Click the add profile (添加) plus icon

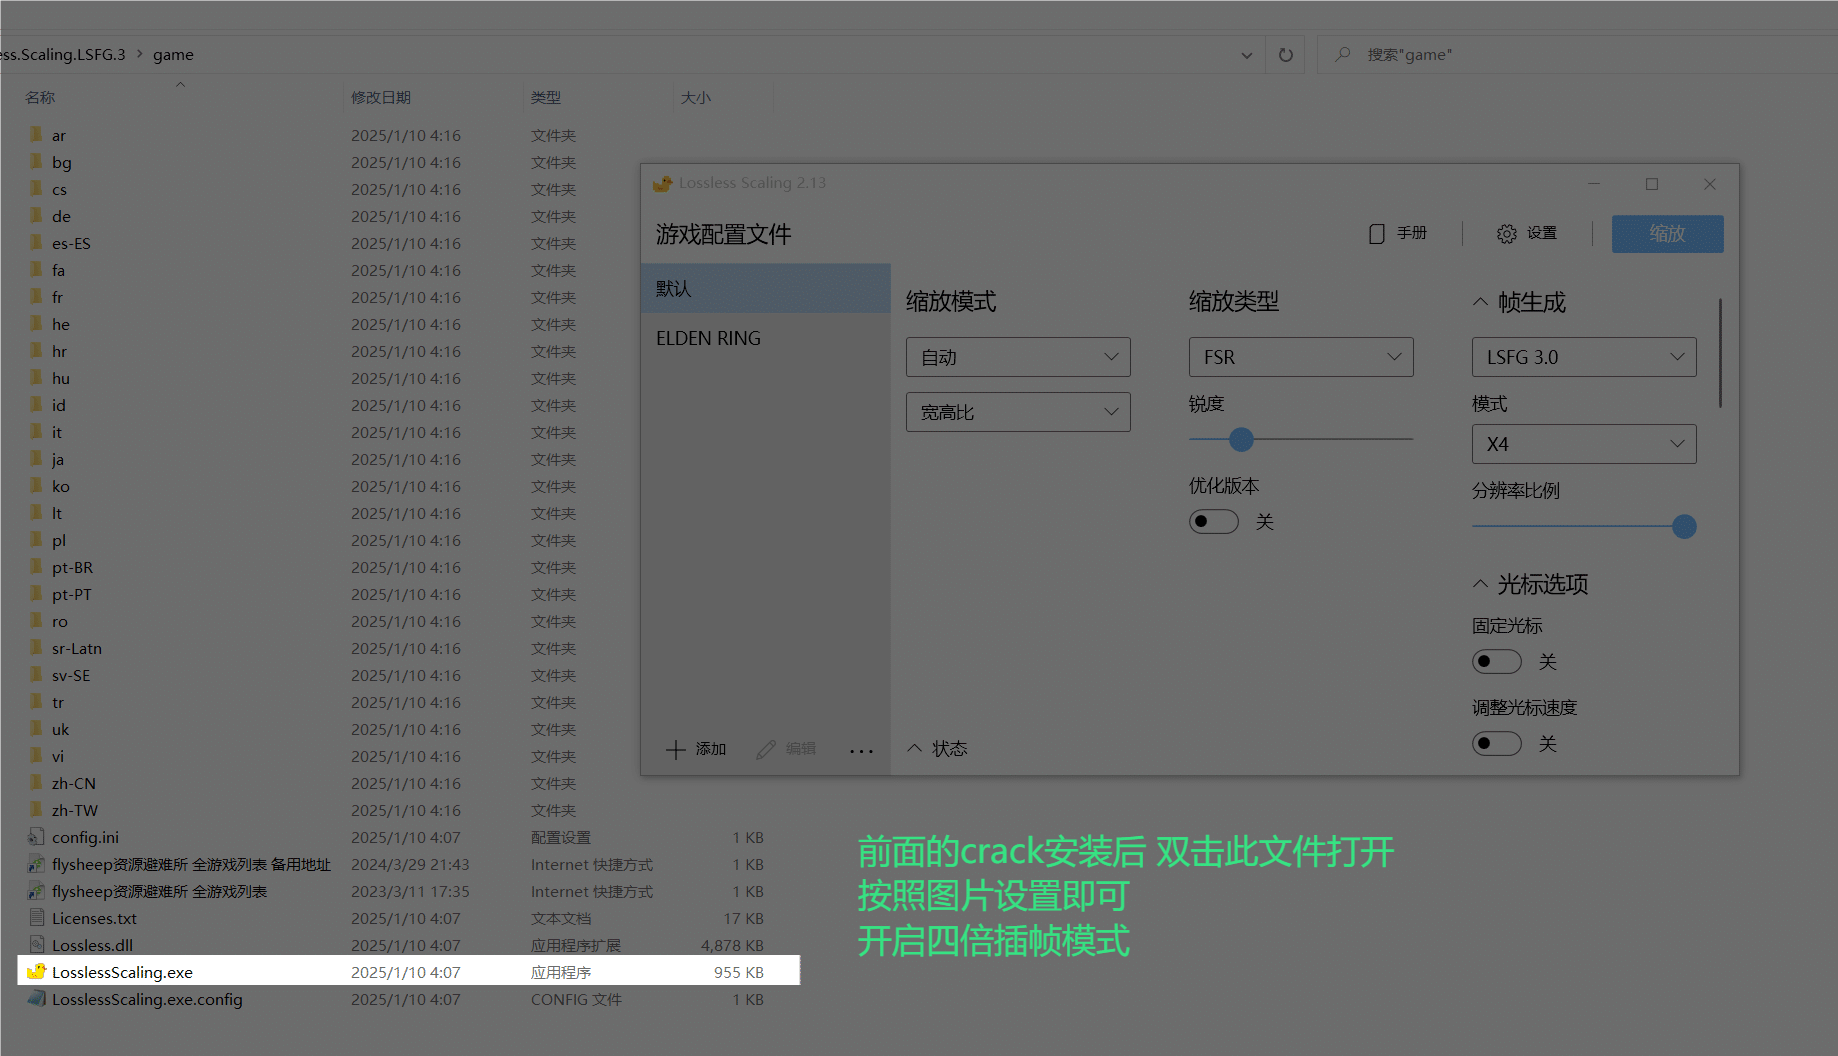point(676,749)
